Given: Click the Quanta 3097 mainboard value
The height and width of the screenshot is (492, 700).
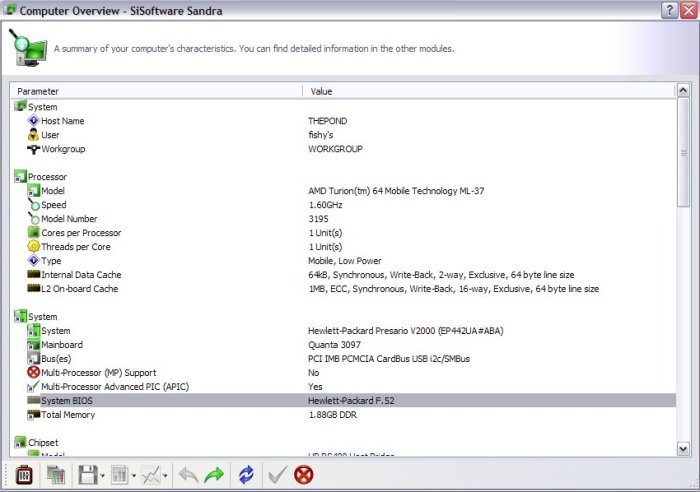Looking at the screenshot, I should [334, 345].
